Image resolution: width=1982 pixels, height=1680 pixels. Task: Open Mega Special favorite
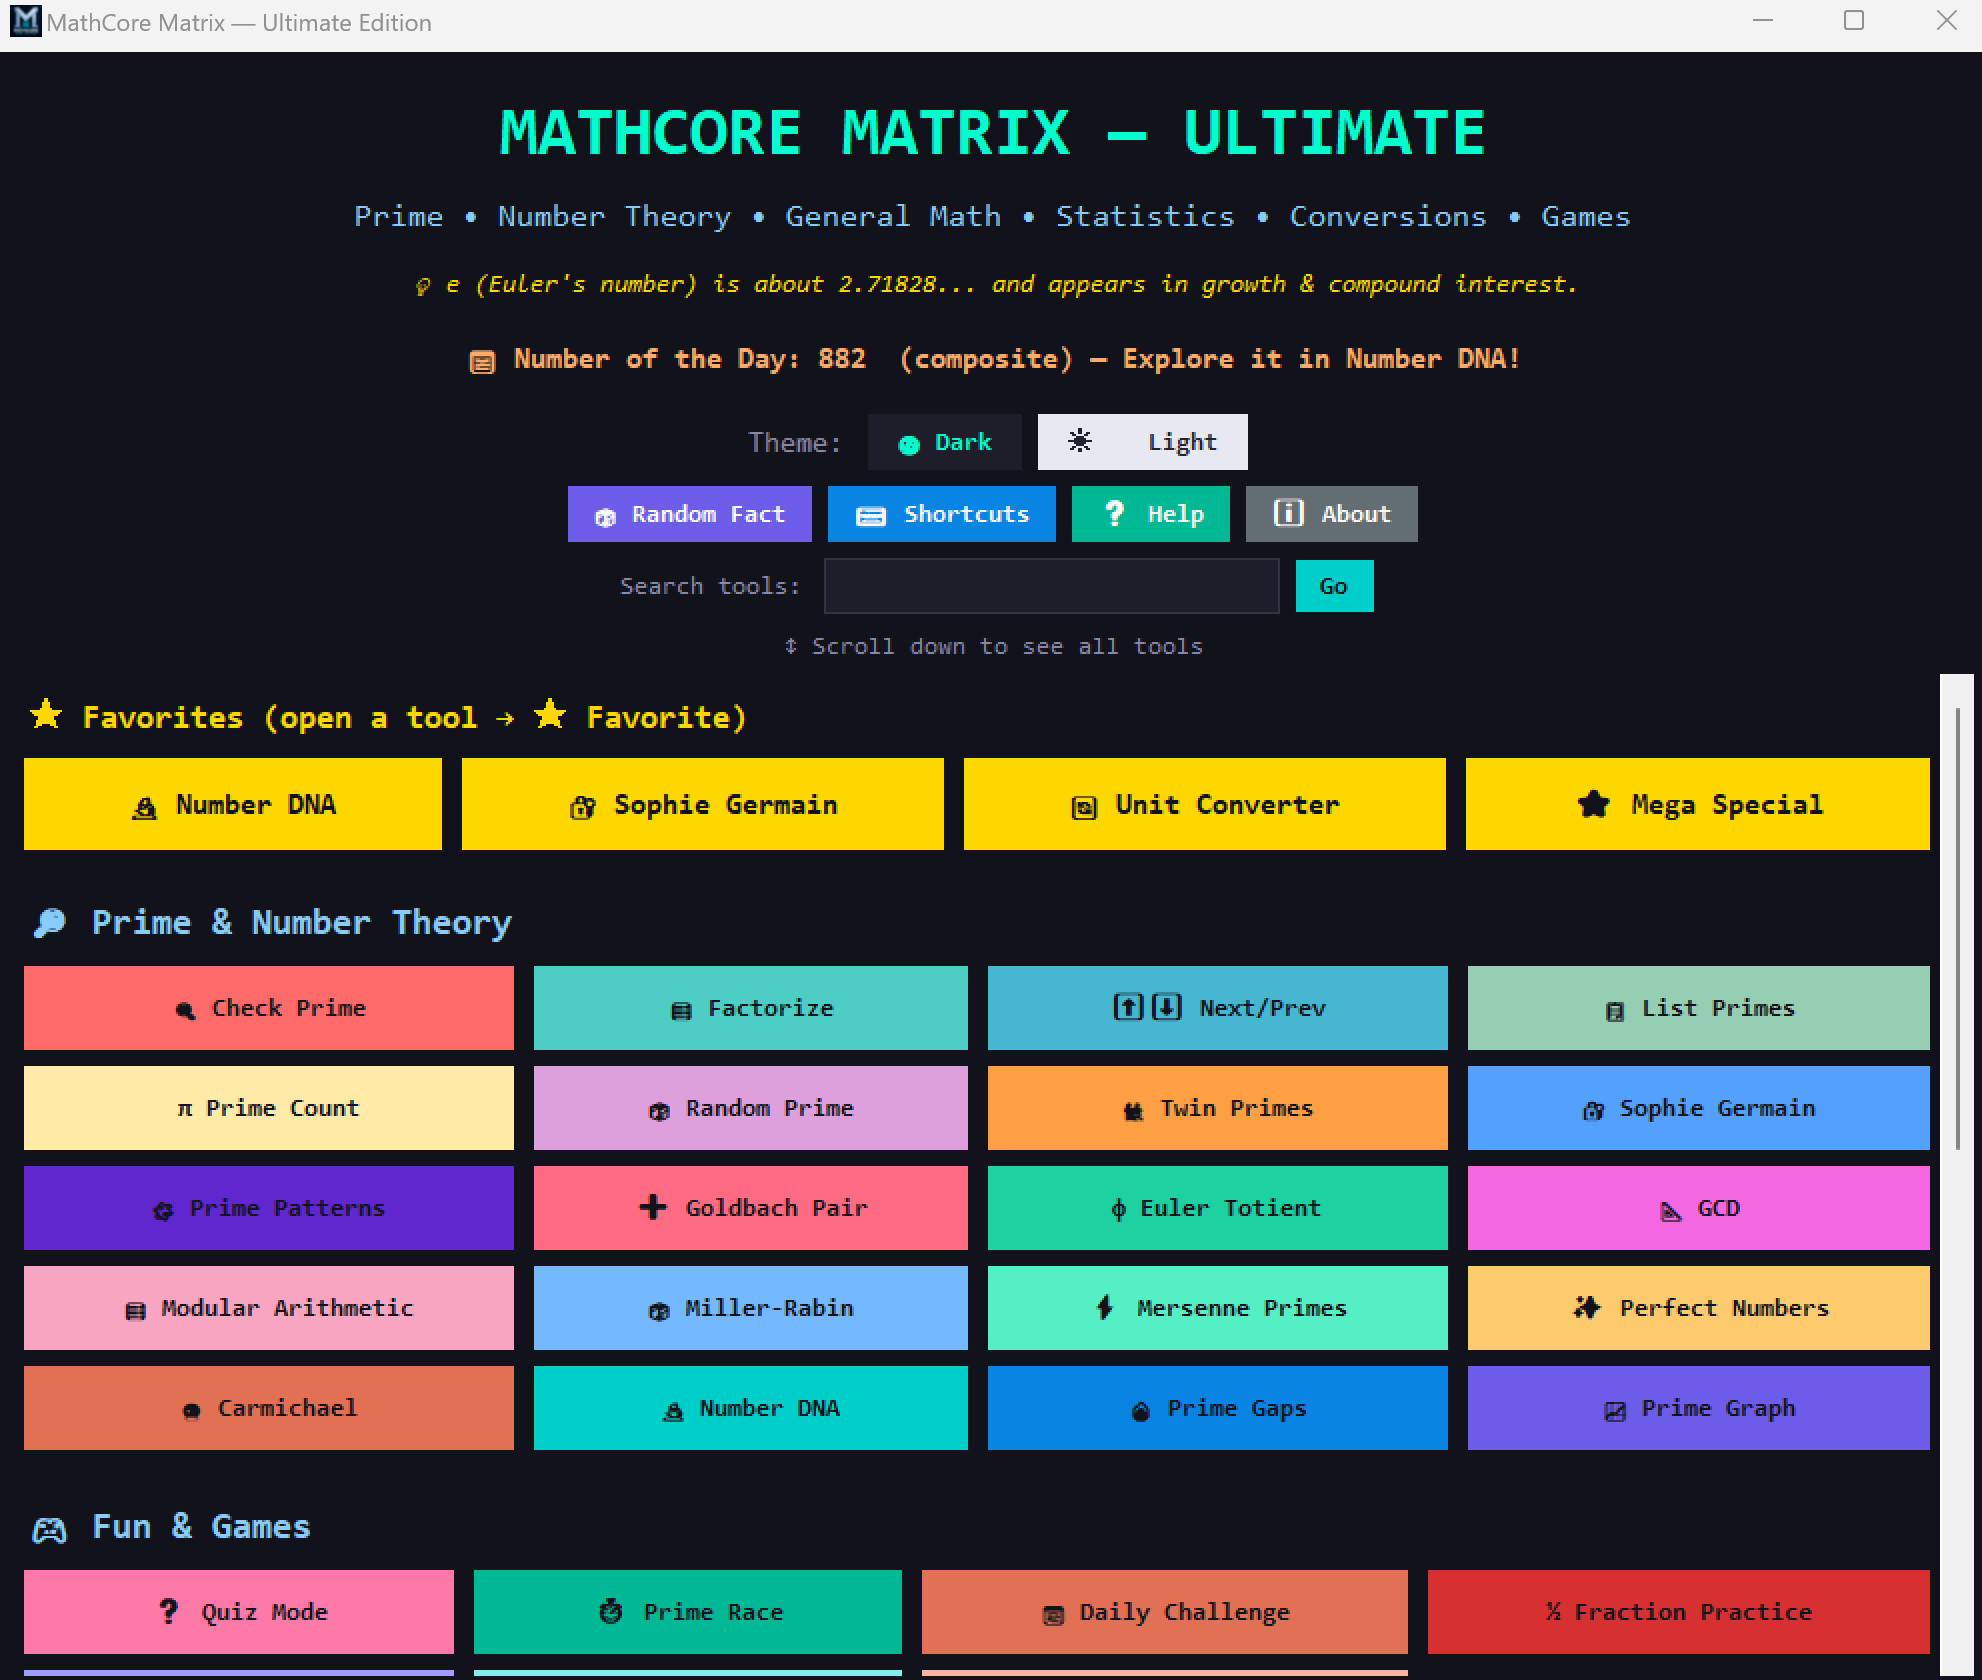[x=1697, y=804]
